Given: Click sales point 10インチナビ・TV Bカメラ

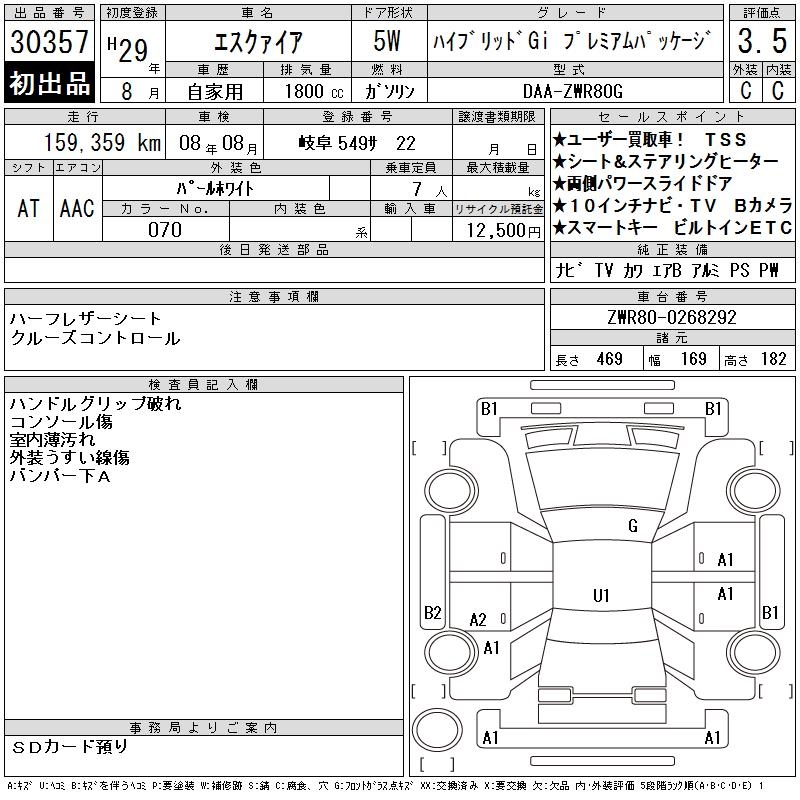Looking at the screenshot, I should (673, 206).
